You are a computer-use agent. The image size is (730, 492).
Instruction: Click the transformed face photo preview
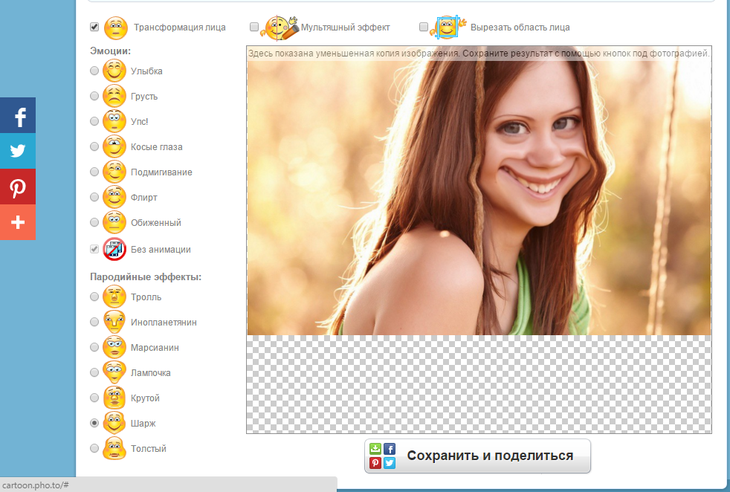tap(479, 191)
